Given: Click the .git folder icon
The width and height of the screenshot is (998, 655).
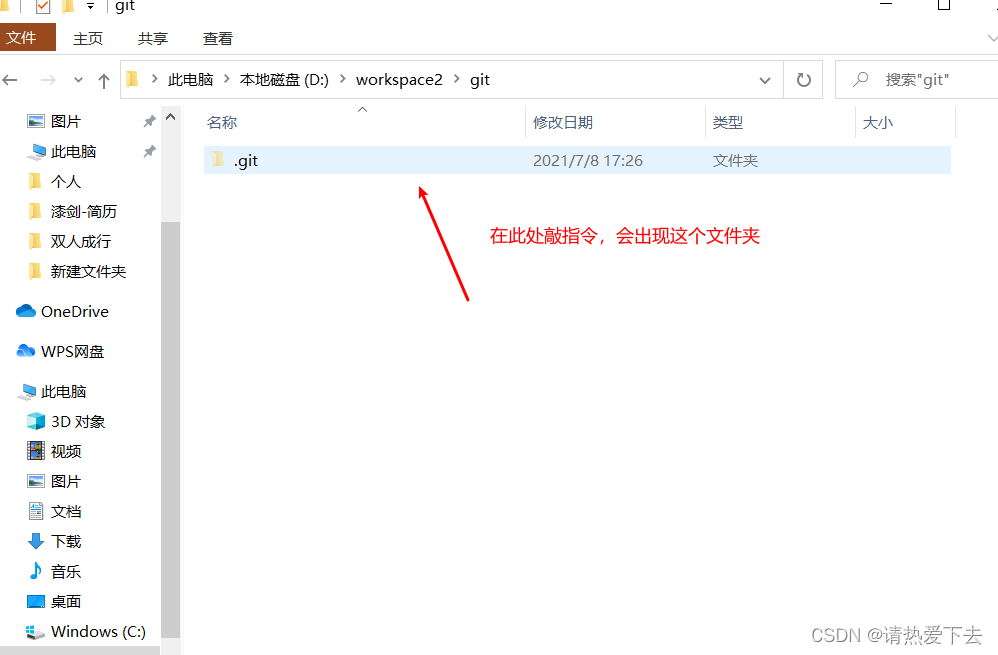Looking at the screenshot, I should click(x=218, y=159).
